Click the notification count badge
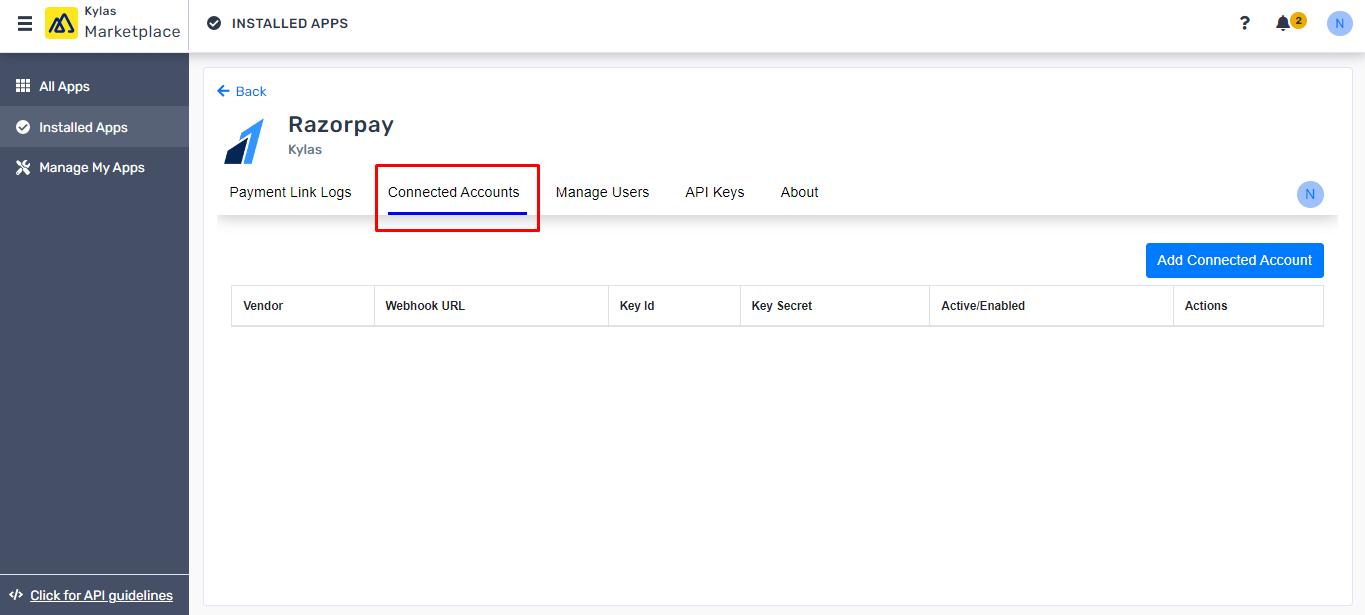The width and height of the screenshot is (1365, 615). pos(1298,20)
